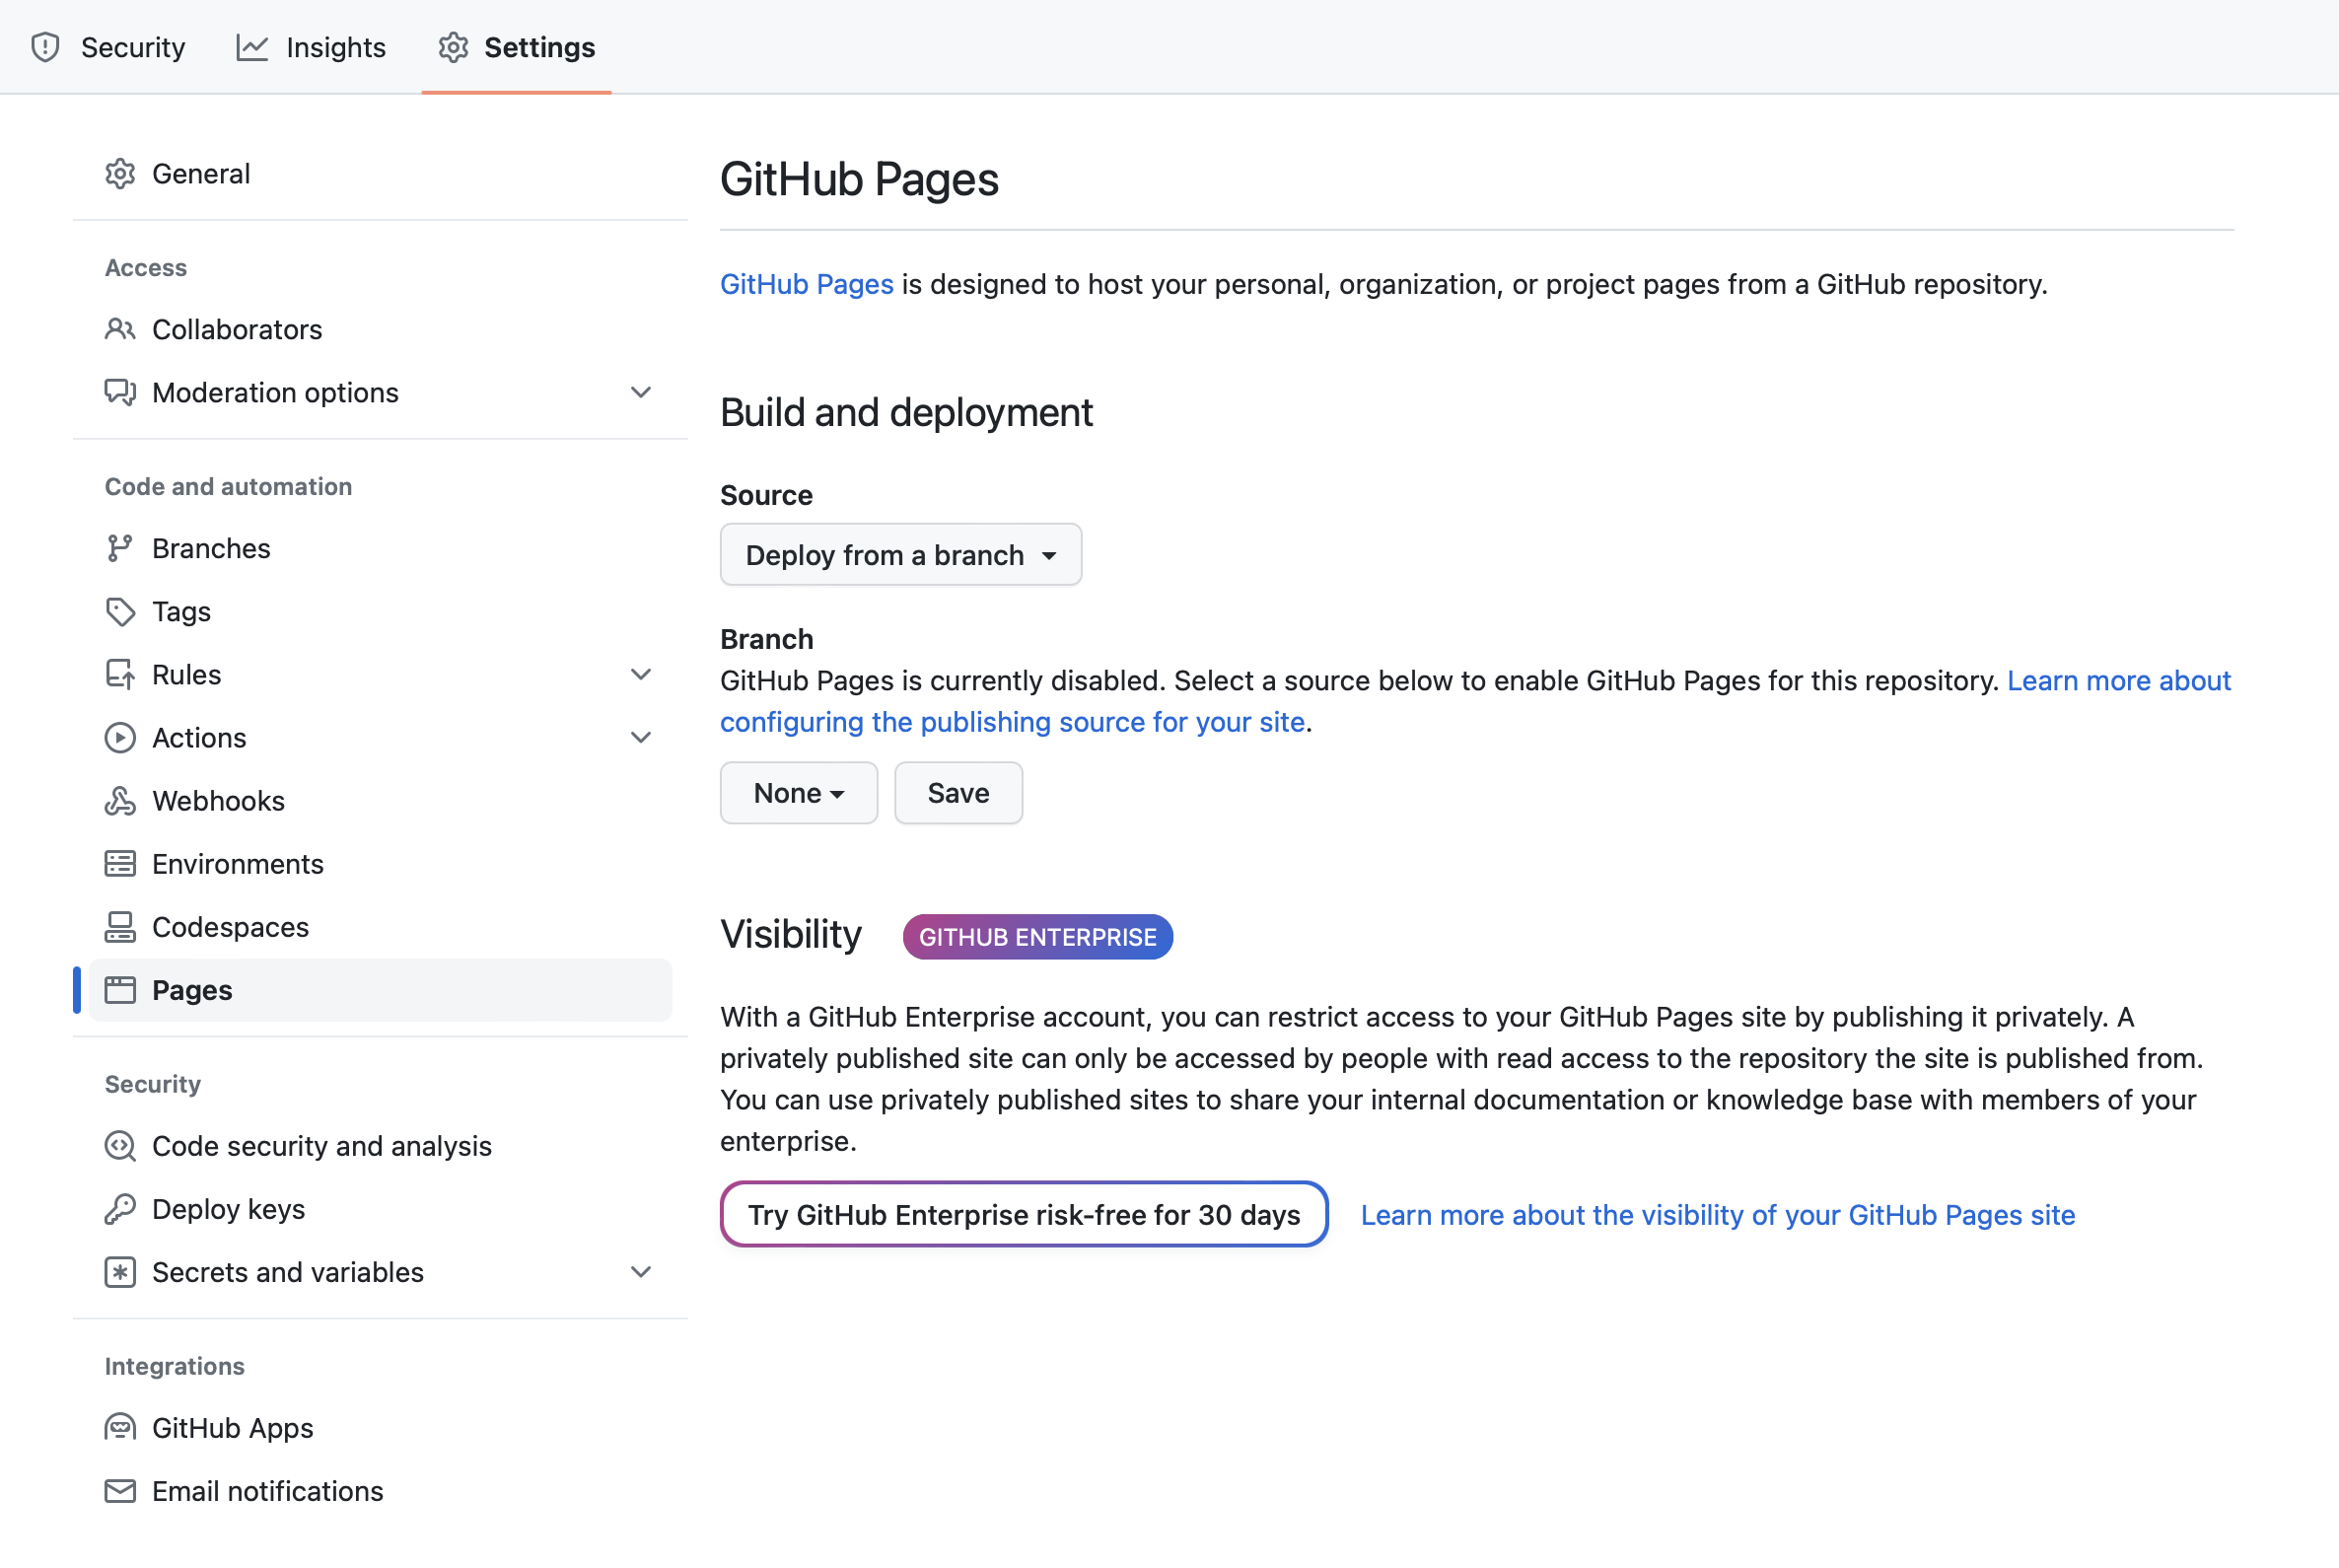Open General settings

[x=380, y=174]
